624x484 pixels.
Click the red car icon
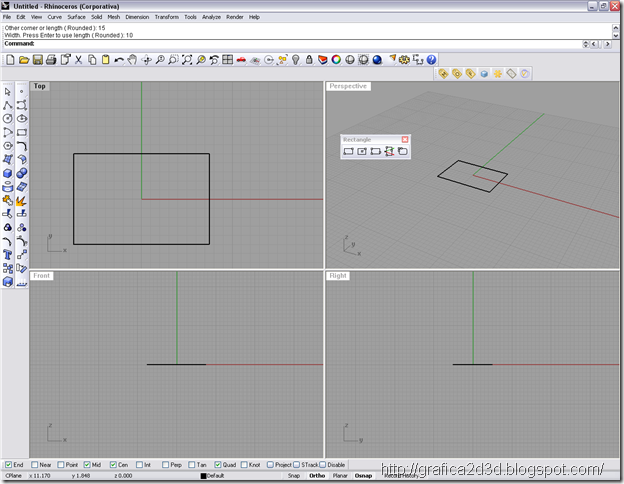pyautogui.click(x=241, y=60)
